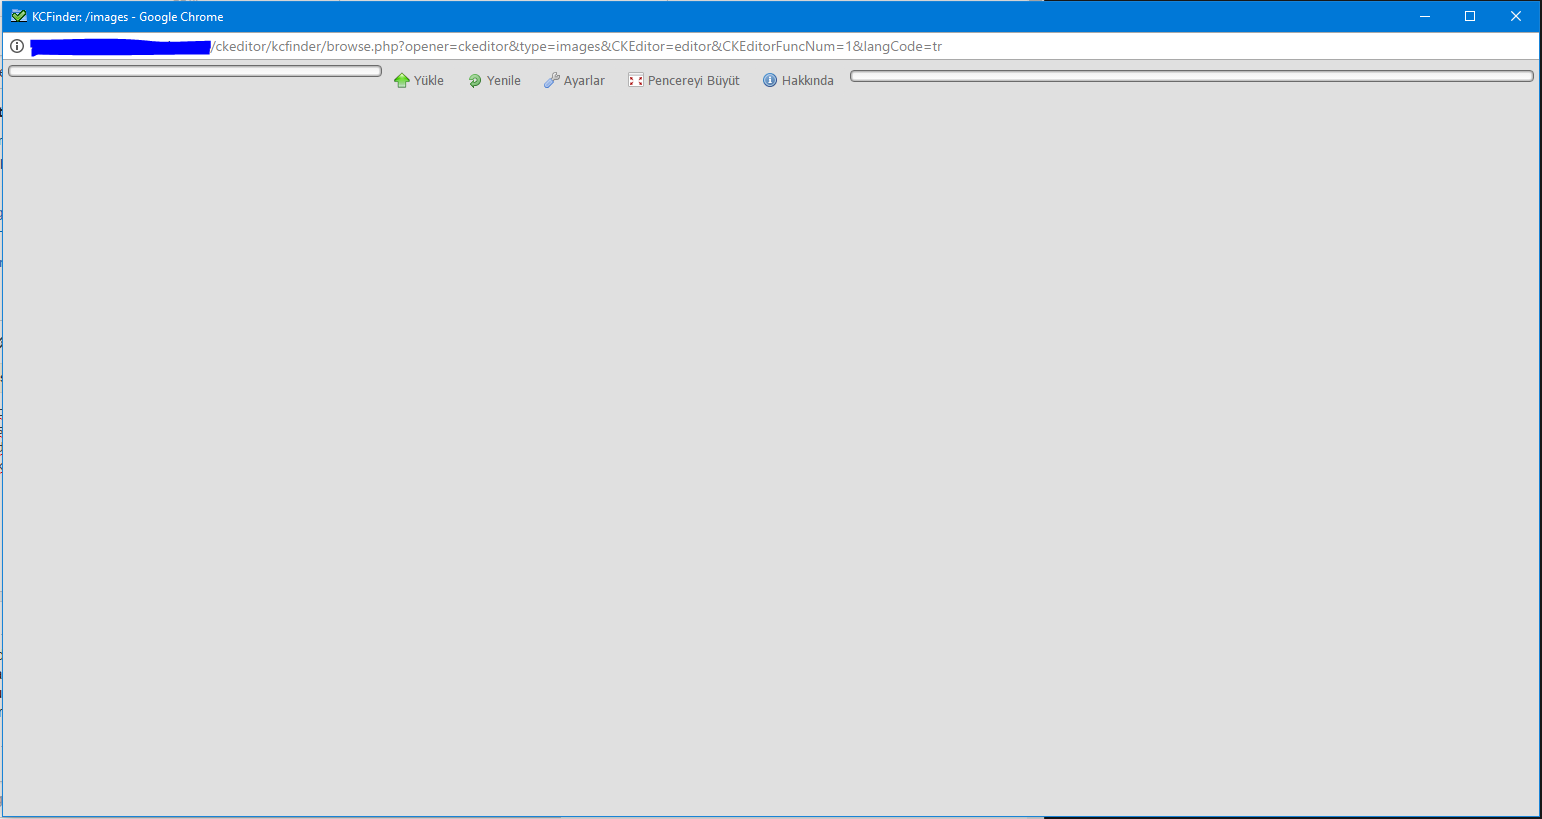Minimize the KCFinder Chrome window
The width and height of the screenshot is (1542, 819).
tap(1425, 16)
